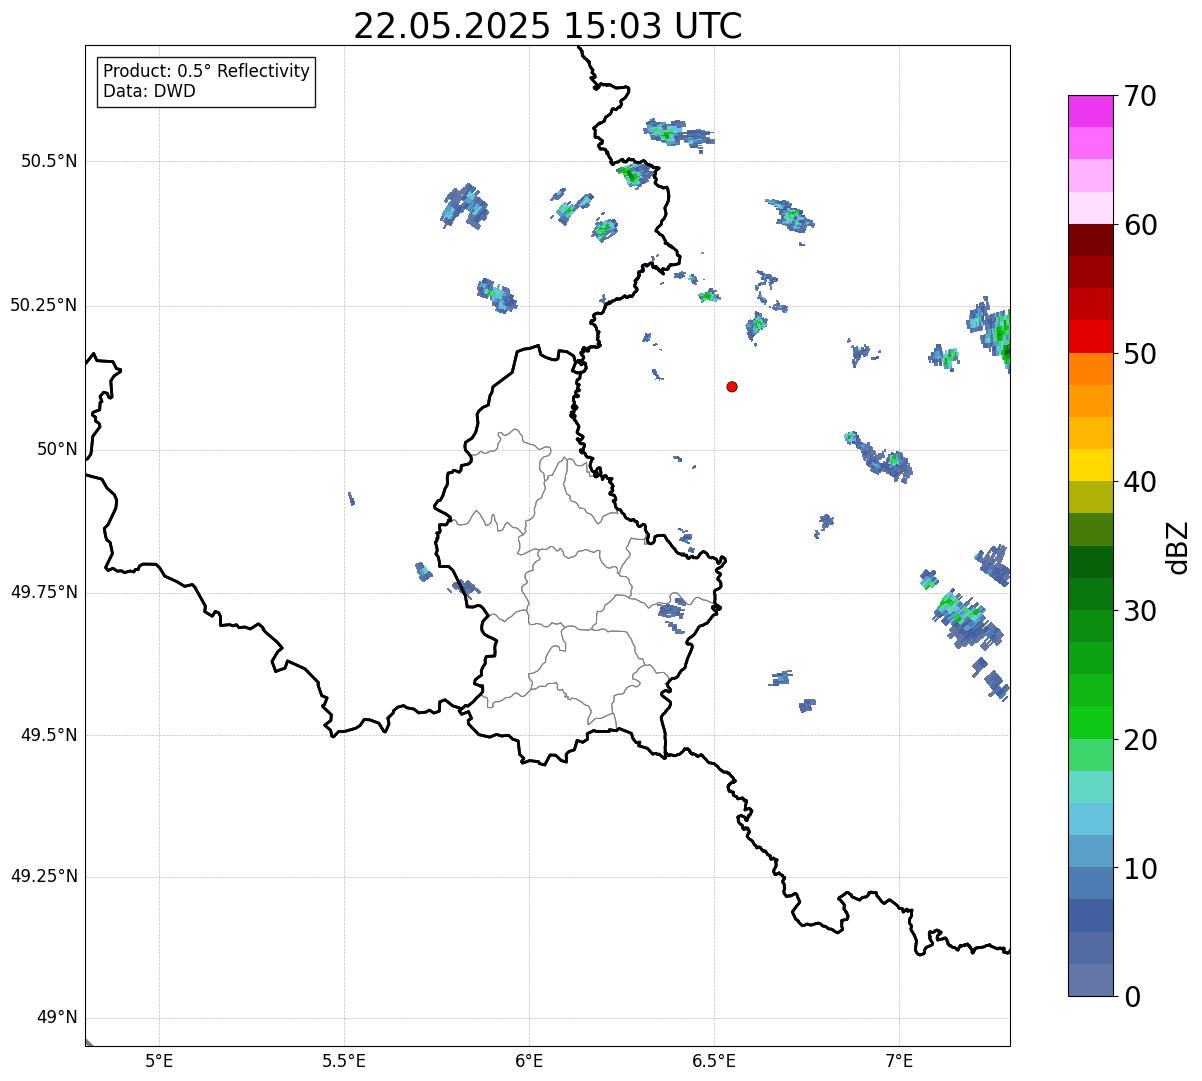This screenshot has height=1081, width=1202.
Task: Click the 'Data: DWD' legend line
Action: pos(150,91)
